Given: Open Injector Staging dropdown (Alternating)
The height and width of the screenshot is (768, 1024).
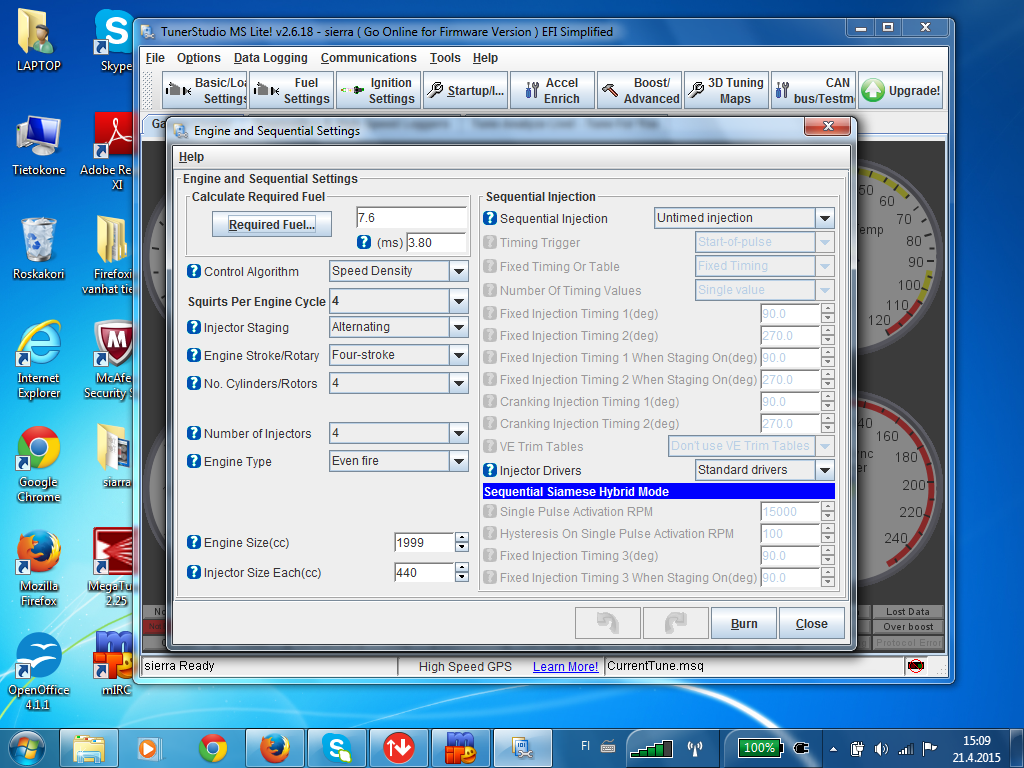Looking at the screenshot, I should pos(398,327).
